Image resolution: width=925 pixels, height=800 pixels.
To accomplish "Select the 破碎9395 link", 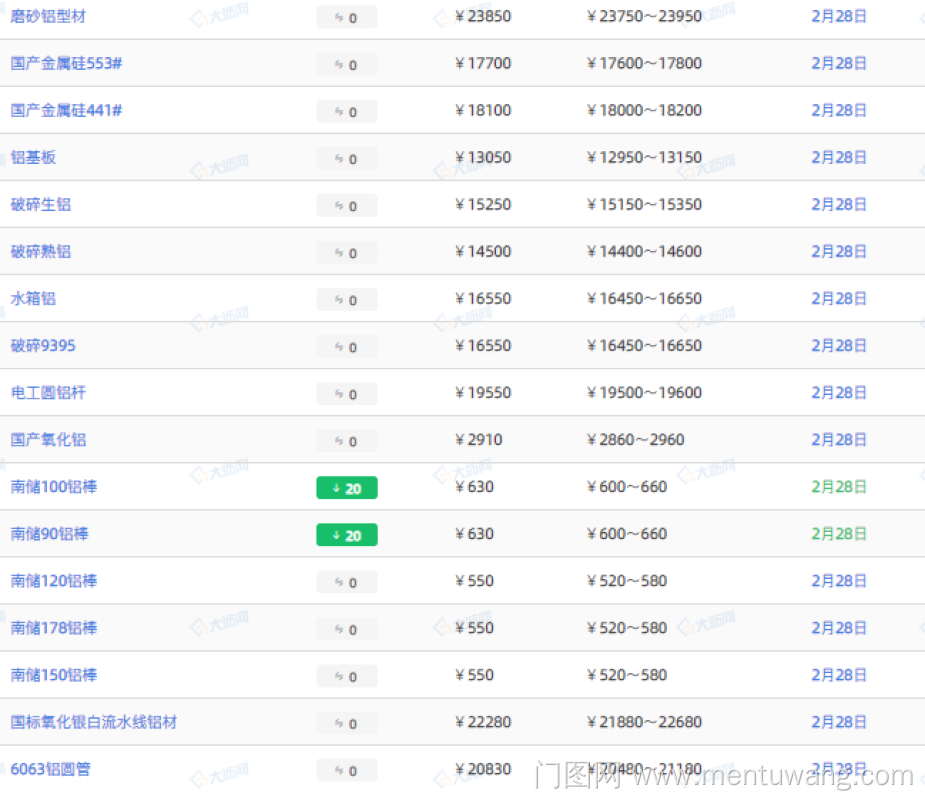I will point(43,345).
